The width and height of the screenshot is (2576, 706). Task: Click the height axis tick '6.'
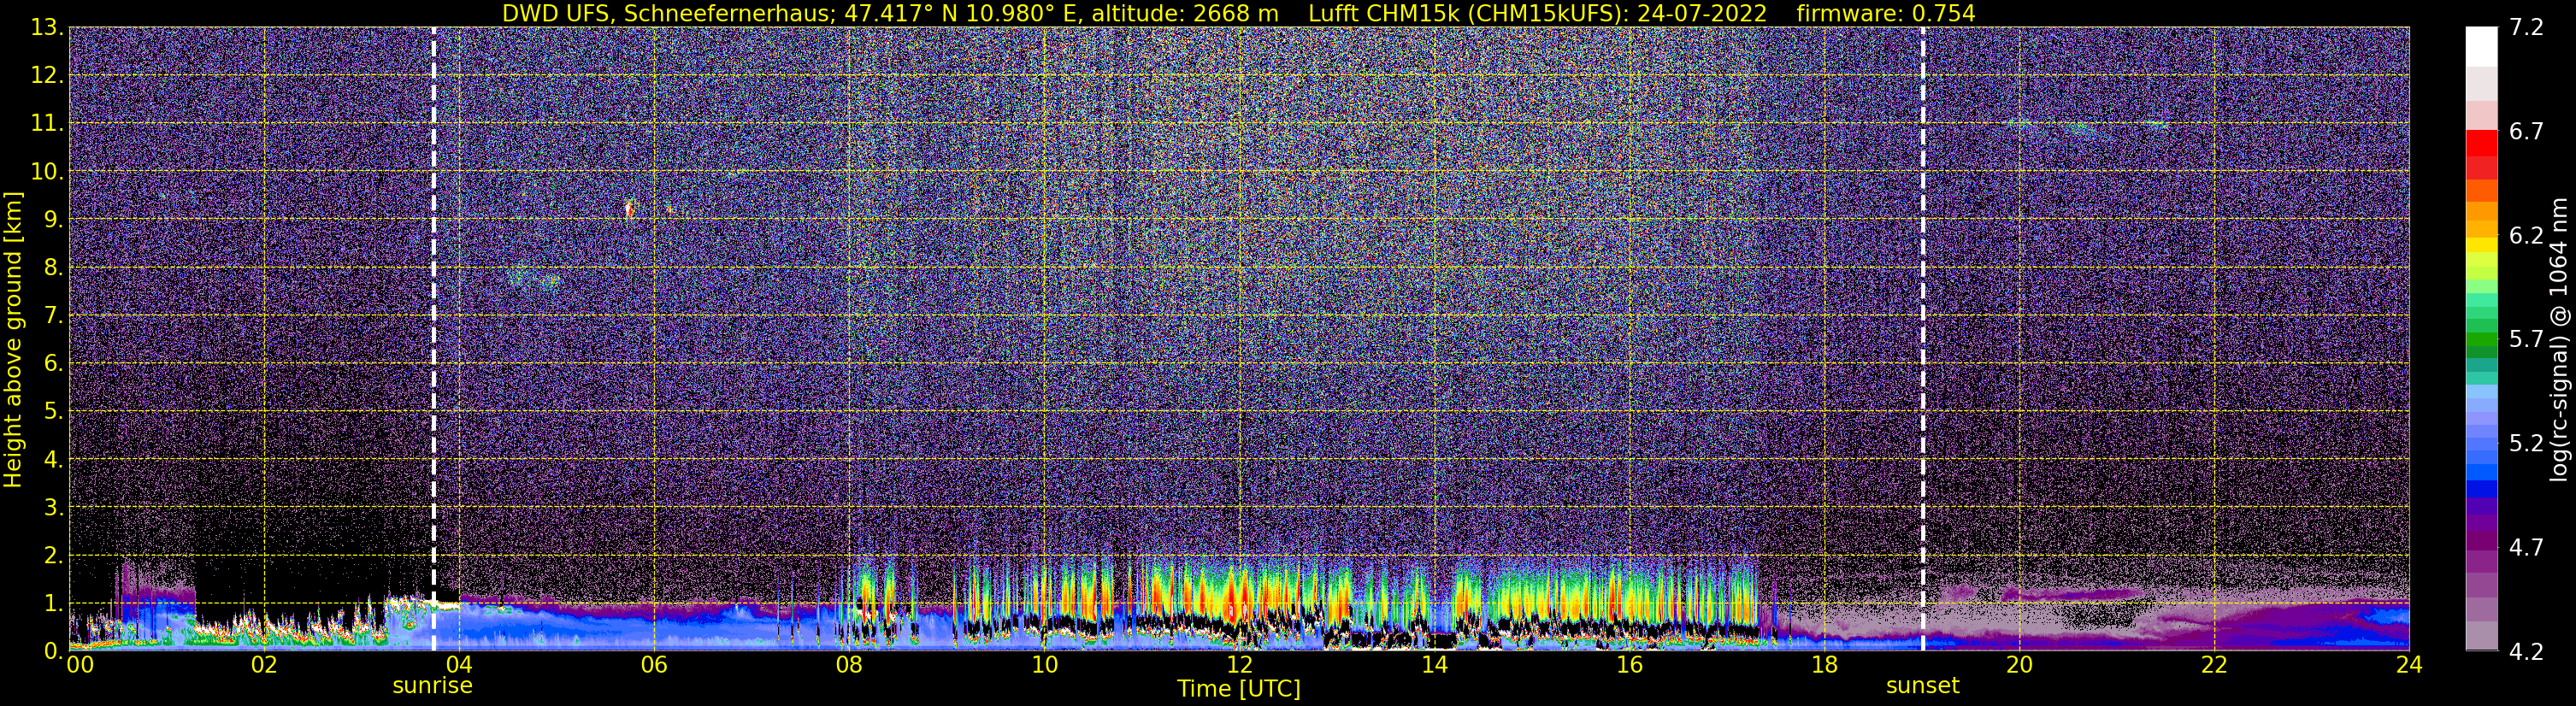tap(54, 363)
